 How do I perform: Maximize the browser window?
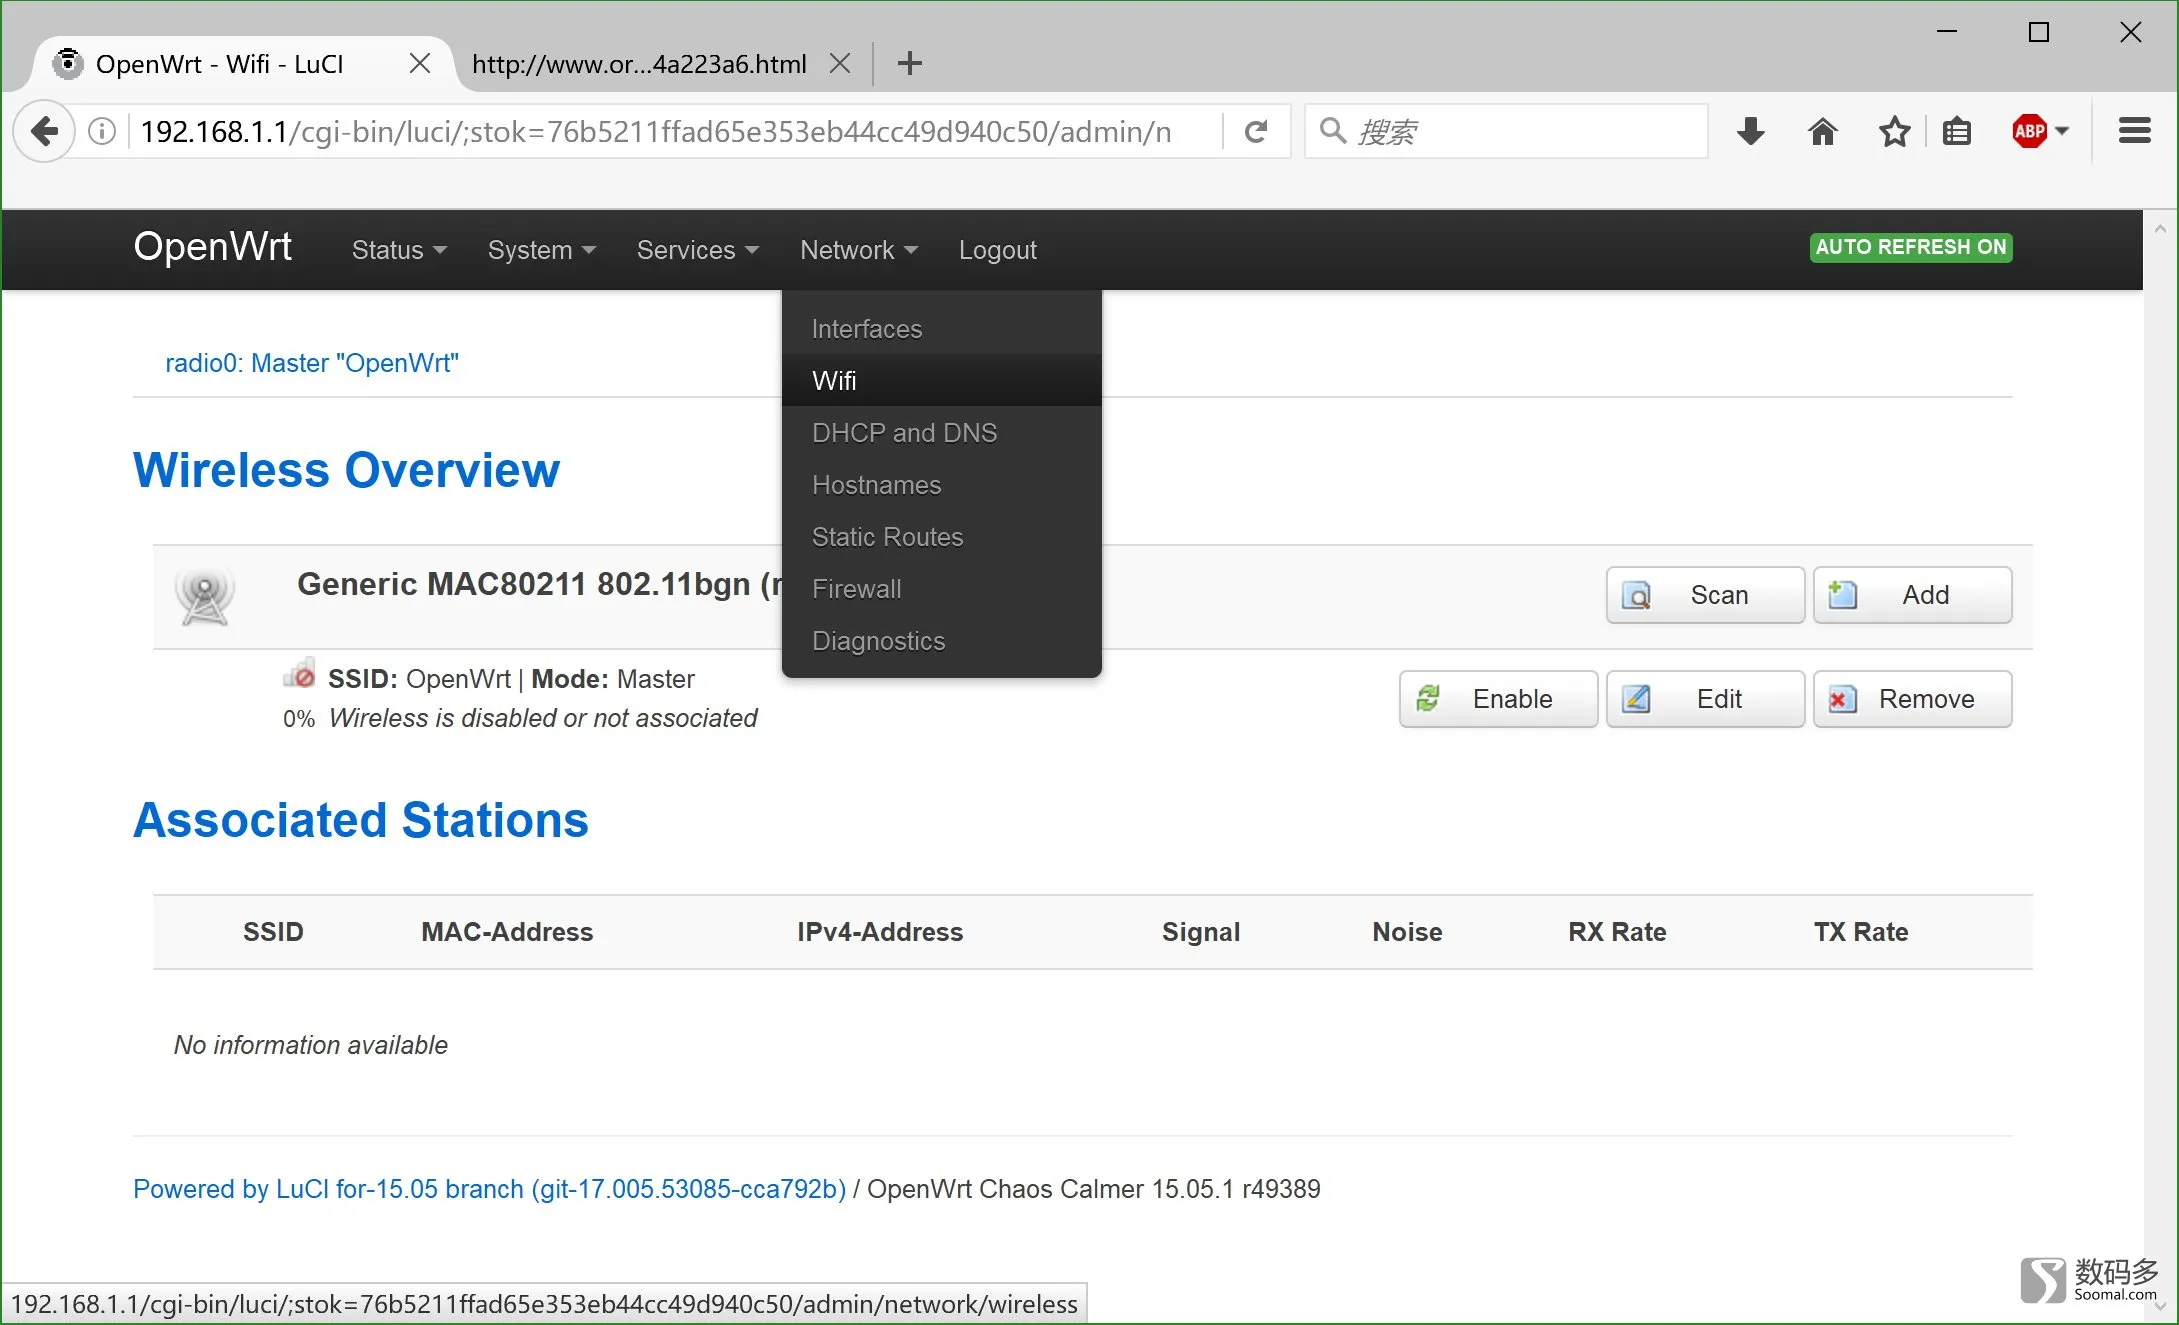pos(2038,32)
